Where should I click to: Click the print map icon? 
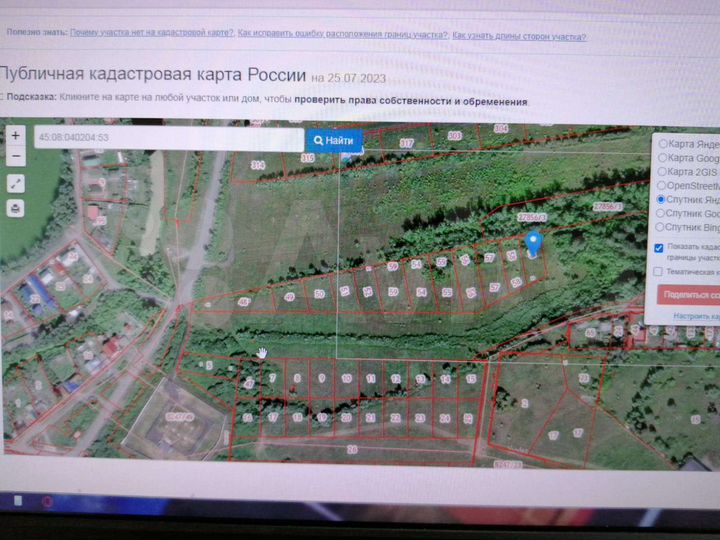click(16, 208)
